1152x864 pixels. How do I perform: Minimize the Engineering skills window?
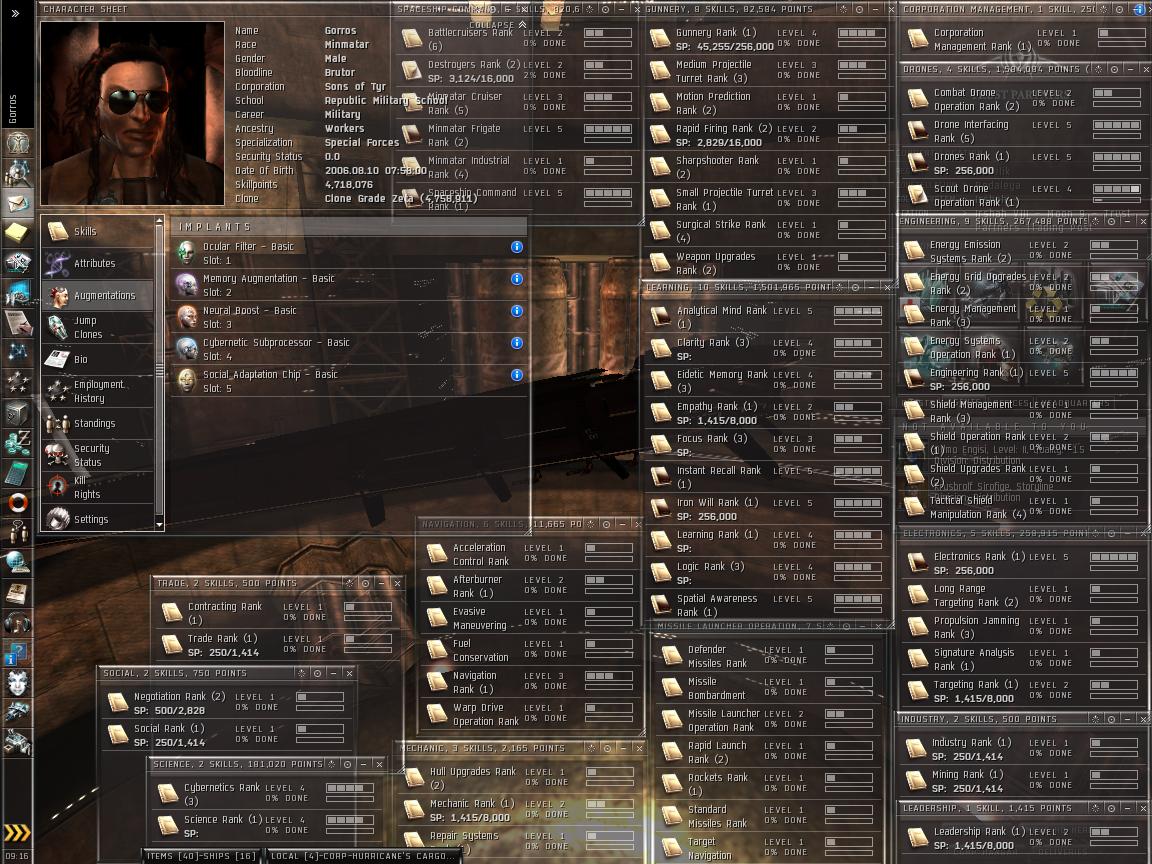click(x=1128, y=221)
